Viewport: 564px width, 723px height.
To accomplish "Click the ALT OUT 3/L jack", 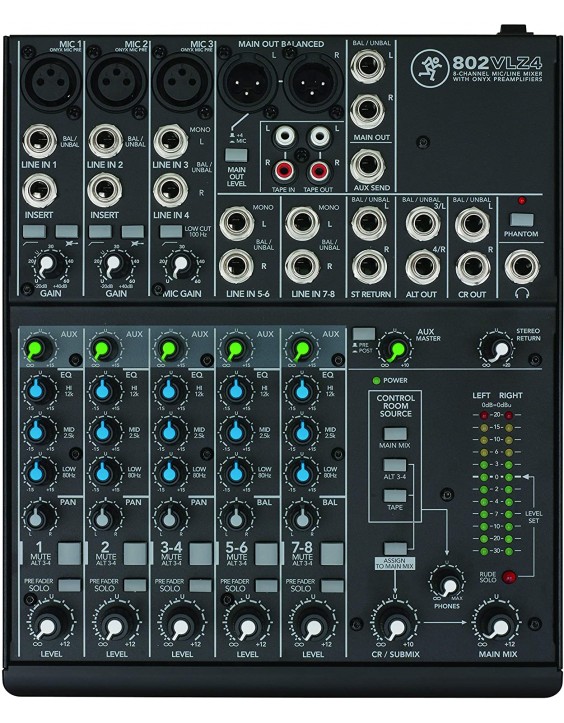I will click(x=423, y=224).
